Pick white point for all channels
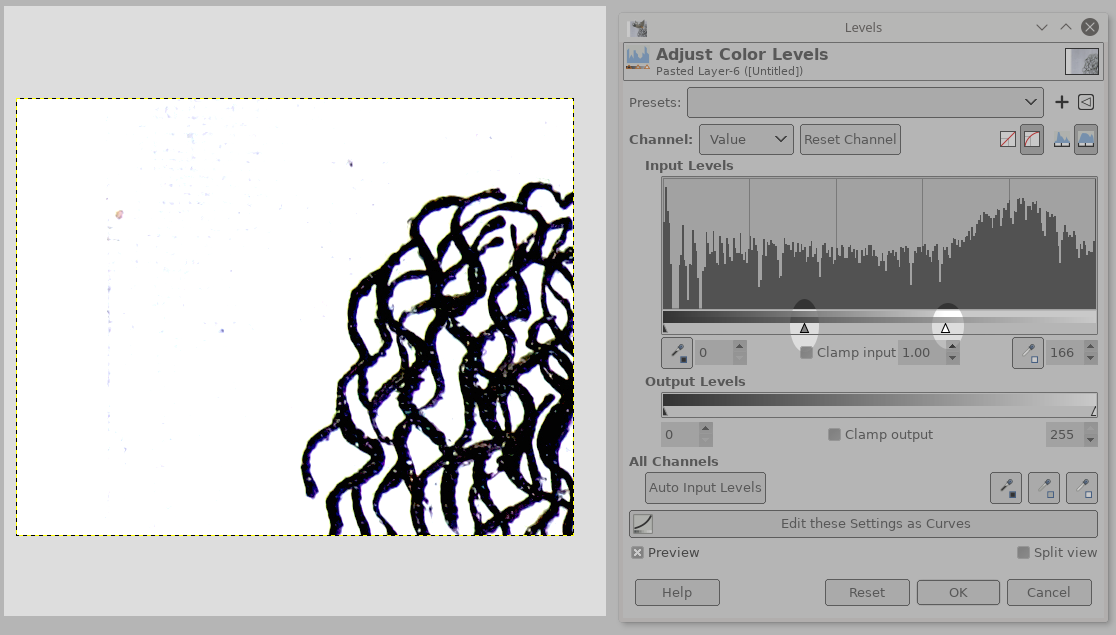Image resolution: width=1116 pixels, height=635 pixels. tap(1082, 488)
